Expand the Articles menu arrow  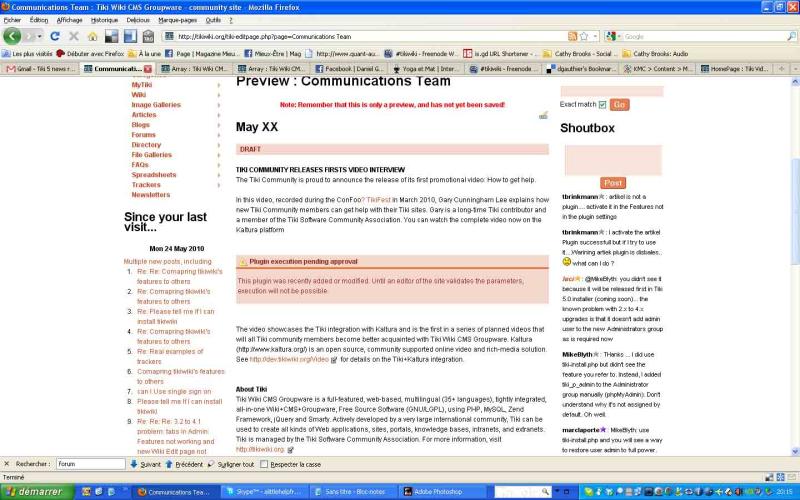coord(219,115)
